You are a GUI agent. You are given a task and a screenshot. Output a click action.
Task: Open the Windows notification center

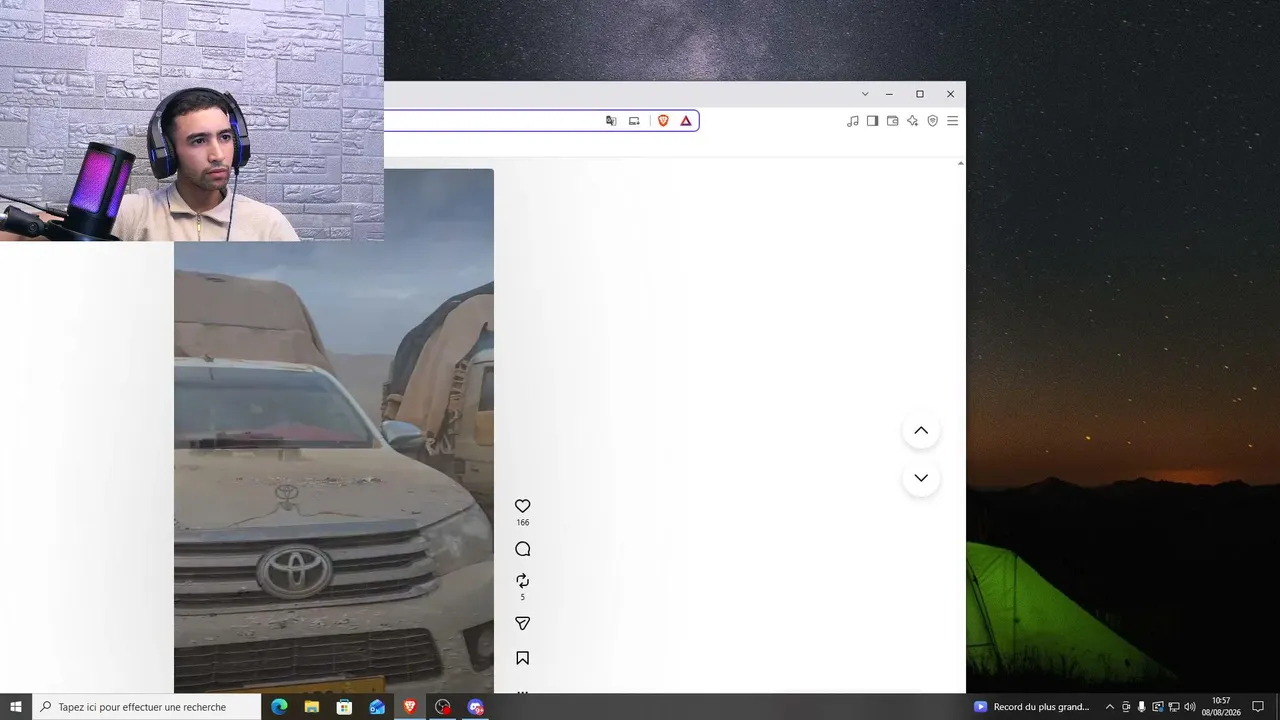[1259, 707]
